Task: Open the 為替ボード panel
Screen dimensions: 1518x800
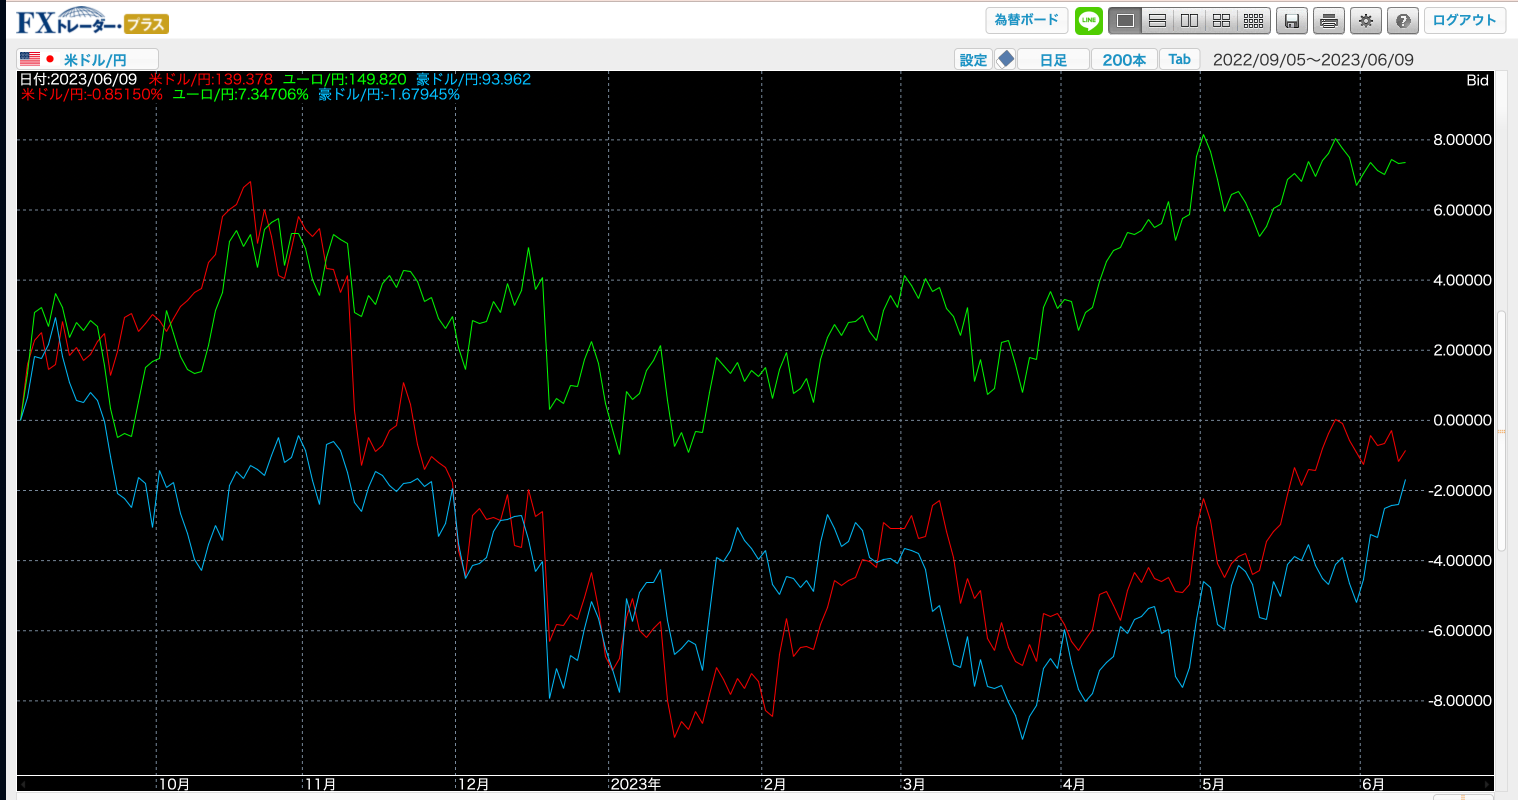Action: tap(1026, 20)
